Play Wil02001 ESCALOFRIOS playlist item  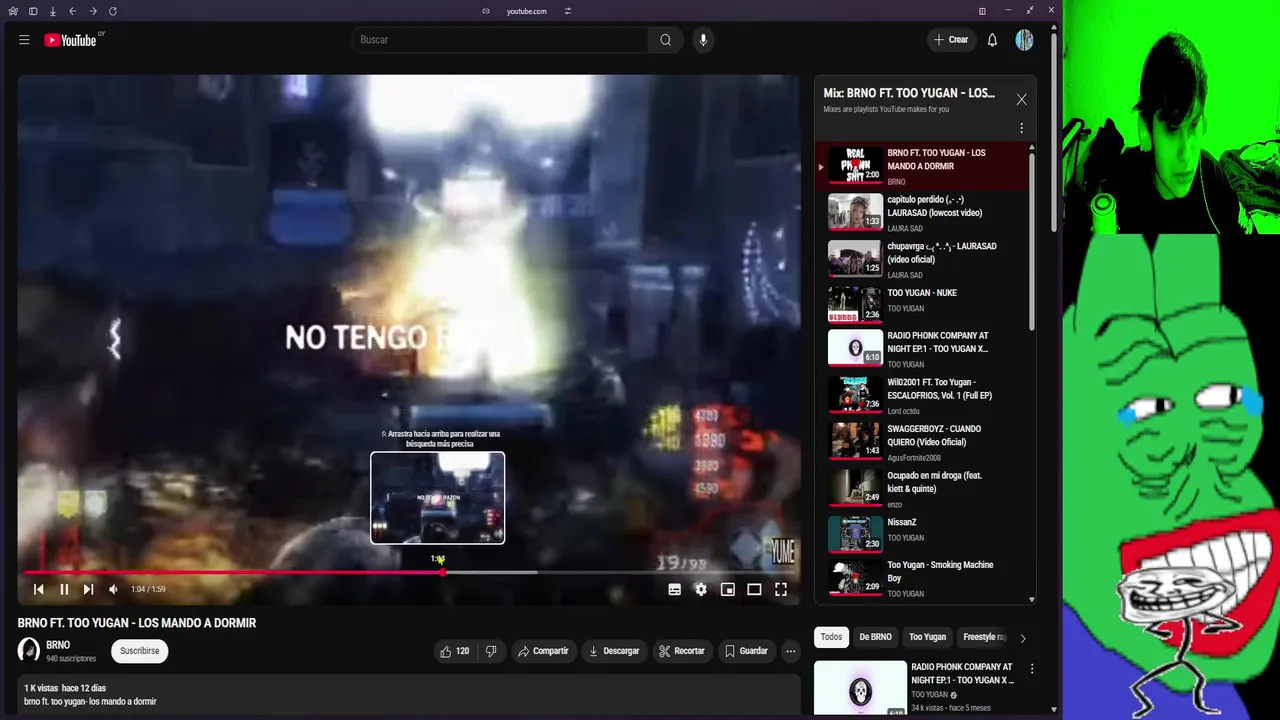[922, 395]
